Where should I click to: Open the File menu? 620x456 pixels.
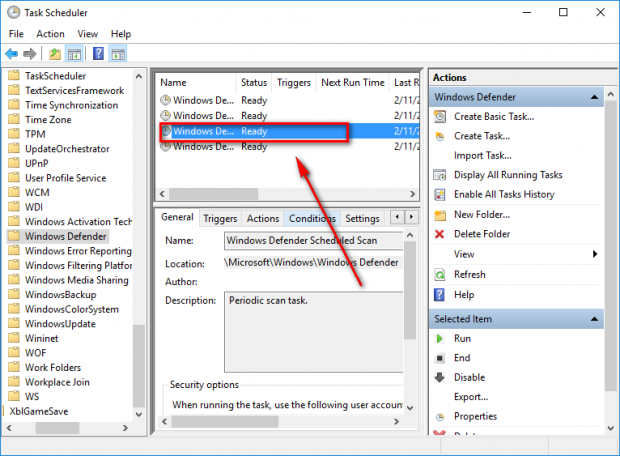16,34
